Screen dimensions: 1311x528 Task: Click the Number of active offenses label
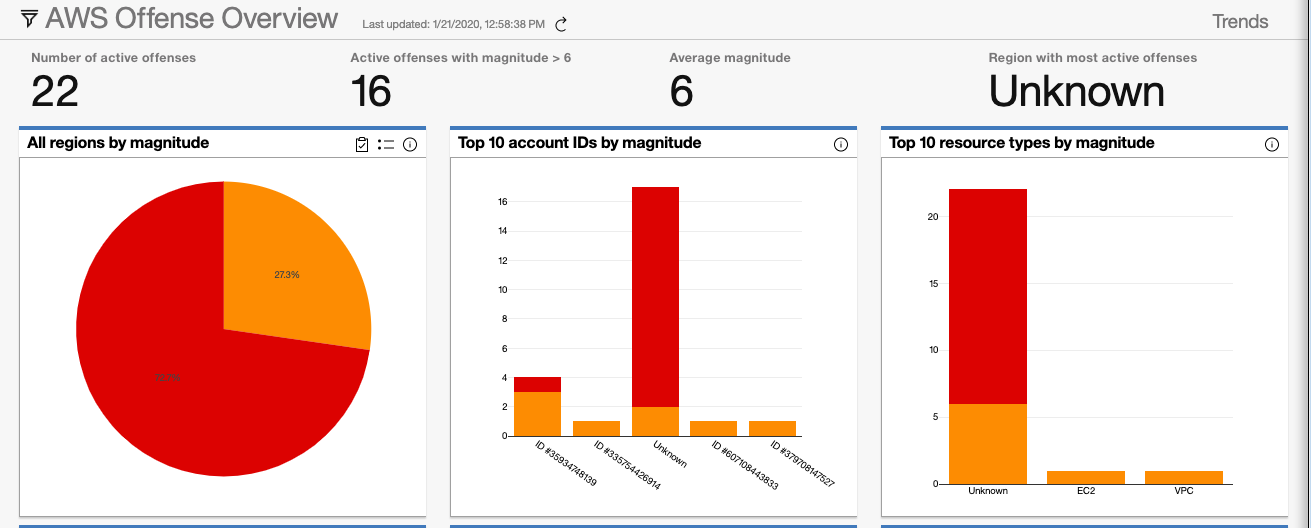pyautogui.click(x=114, y=58)
